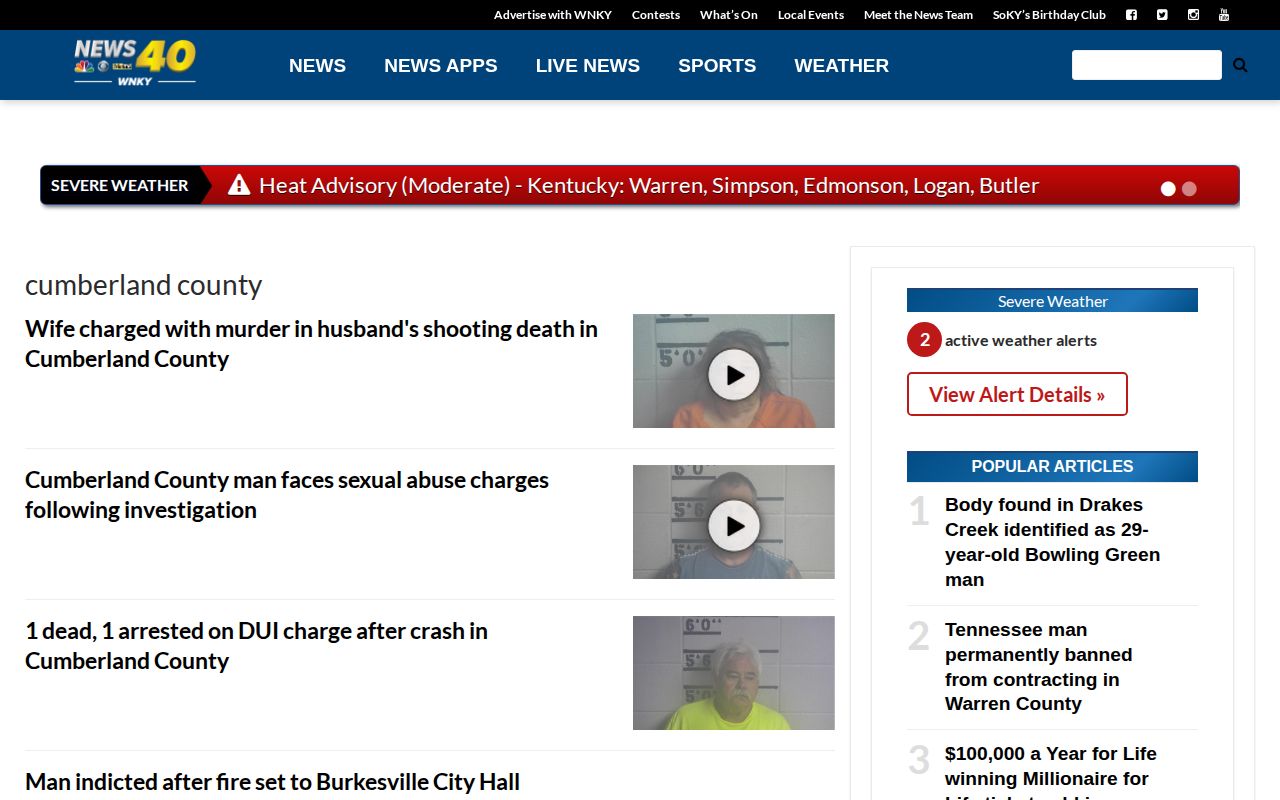Click the search magnifier icon

pos(1240,65)
